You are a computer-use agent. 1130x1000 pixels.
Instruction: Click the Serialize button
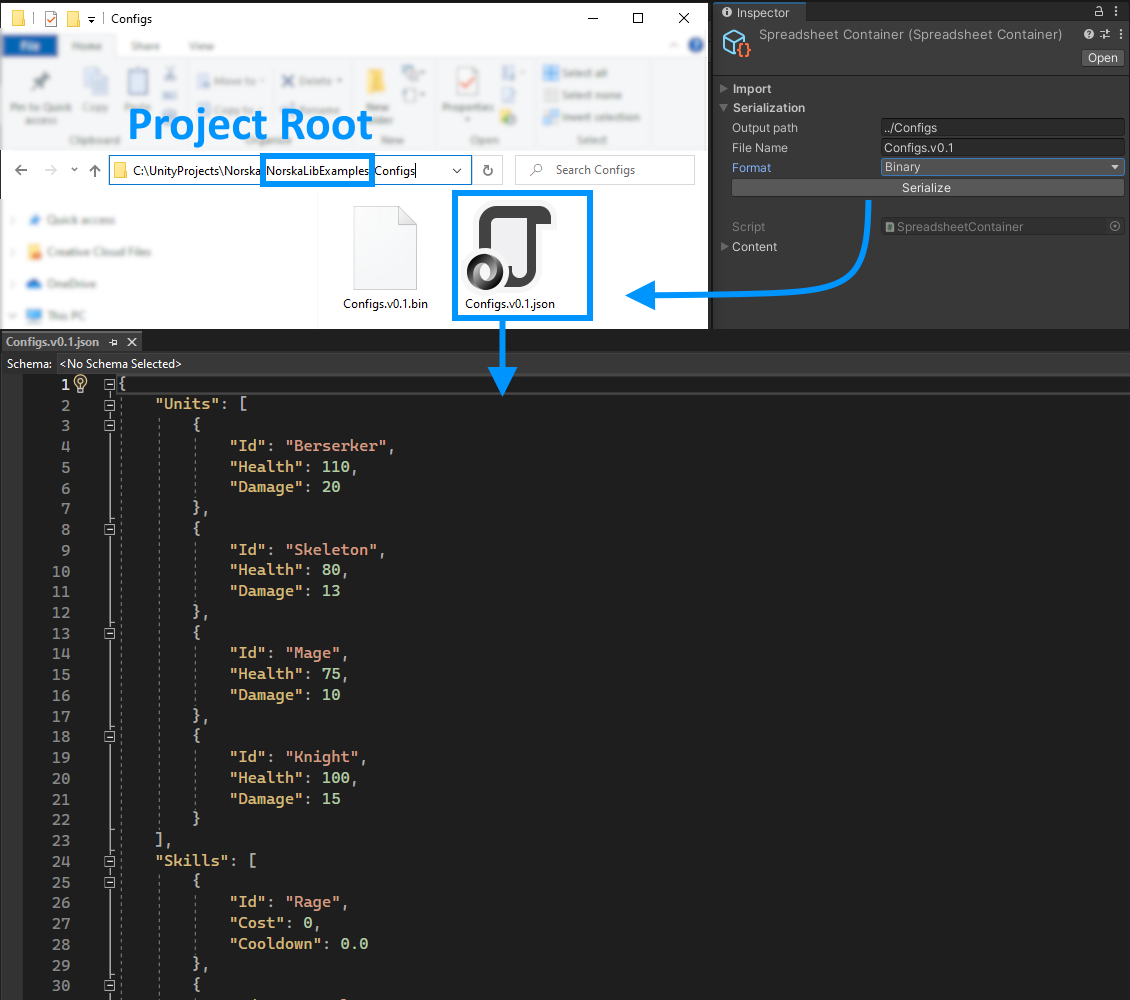click(927, 187)
